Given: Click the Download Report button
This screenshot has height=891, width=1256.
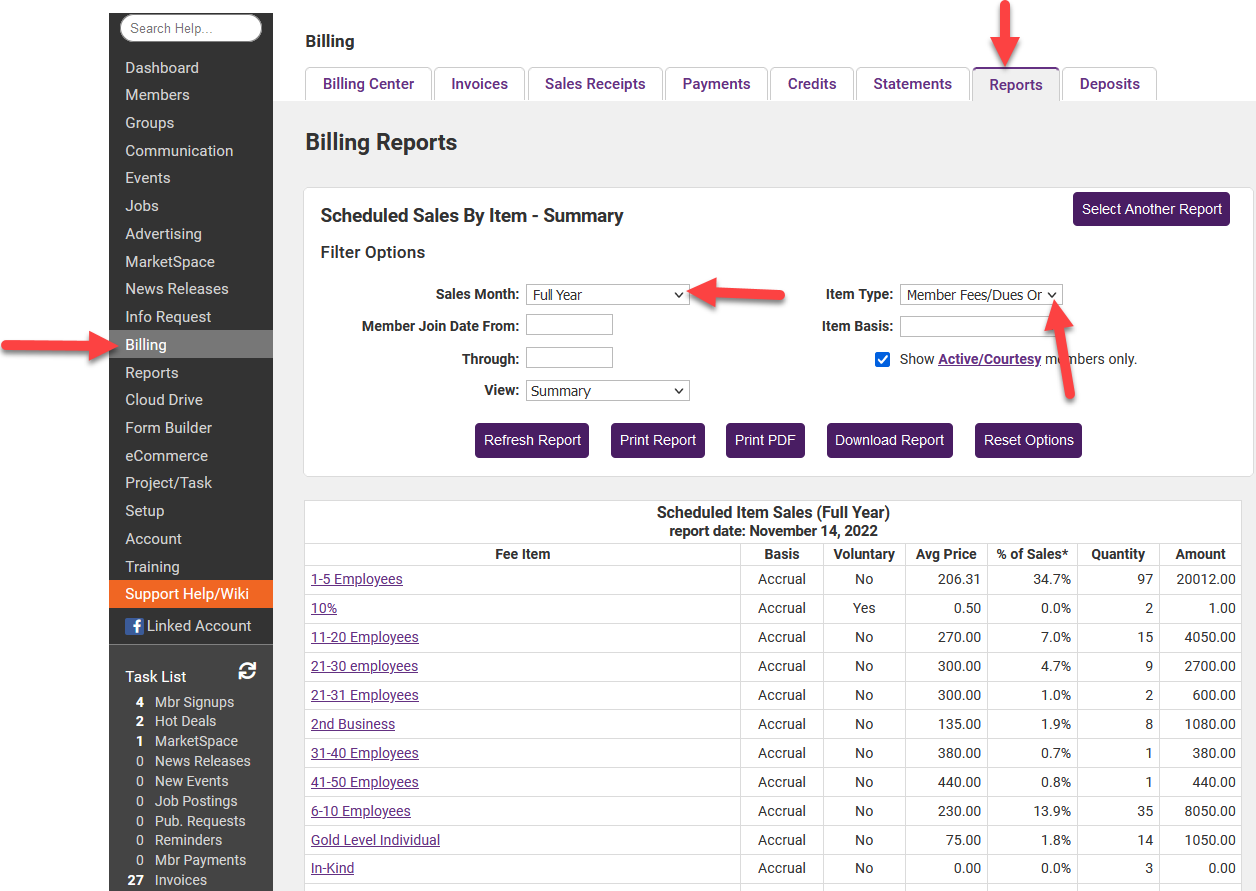Looking at the screenshot, I should tap(889, 440).
